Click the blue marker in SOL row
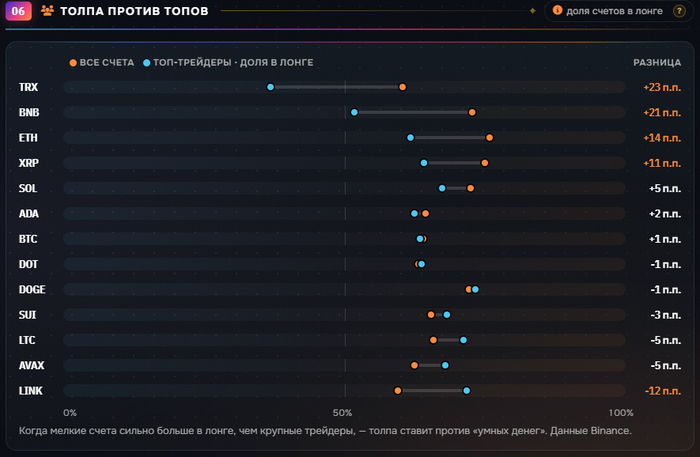 tap(442, 188)
